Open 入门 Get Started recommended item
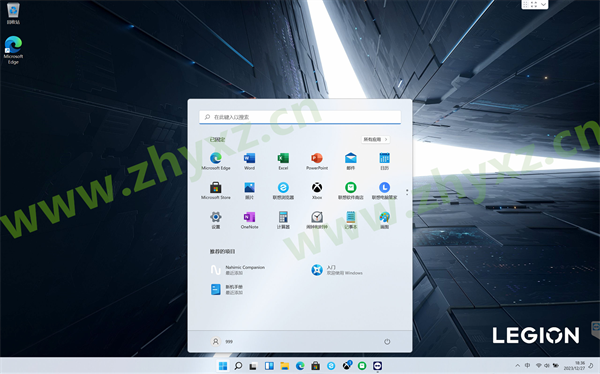Screen dimensions: 600x374 pos(337,270)
